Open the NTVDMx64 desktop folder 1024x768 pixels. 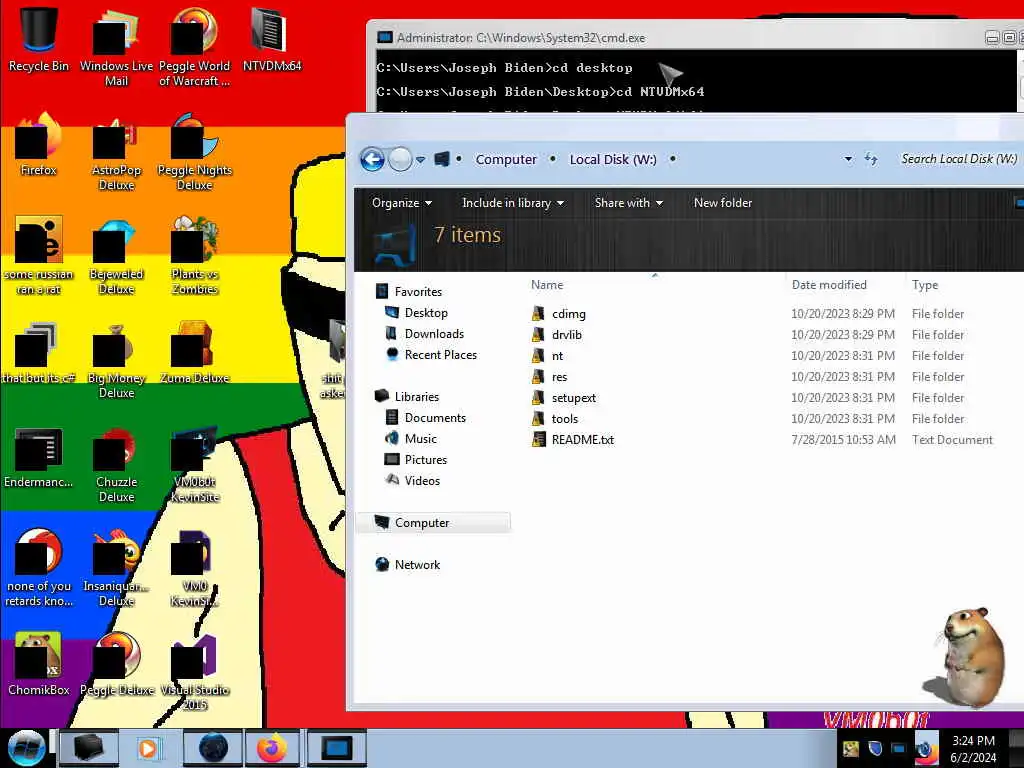[x=272, y=39]
